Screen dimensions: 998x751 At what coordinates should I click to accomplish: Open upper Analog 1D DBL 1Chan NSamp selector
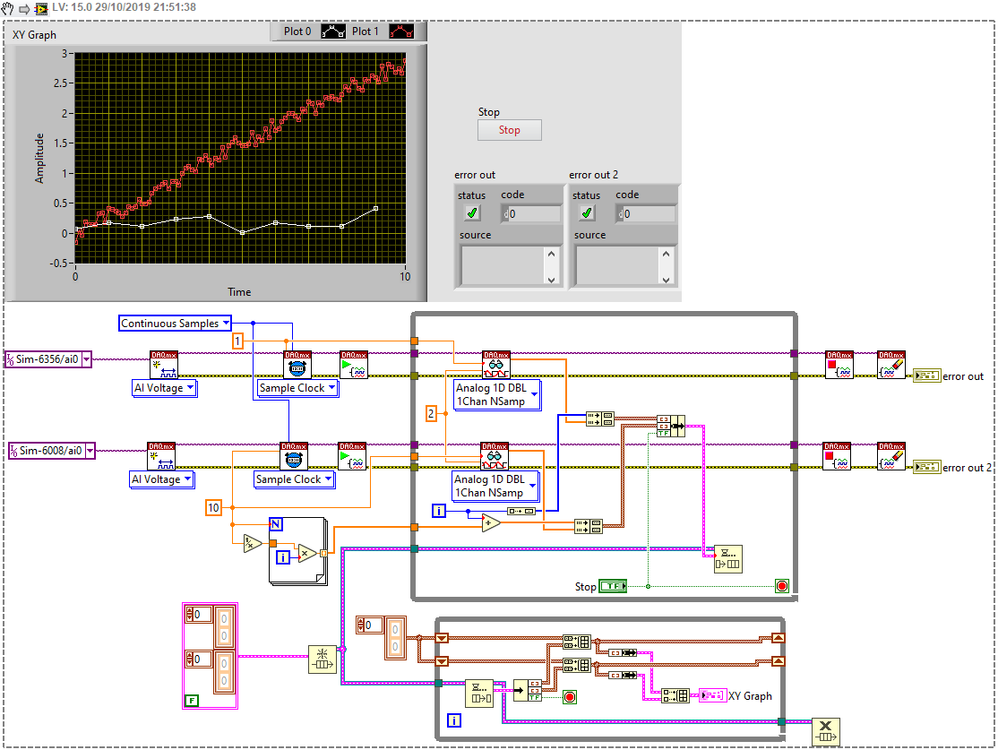coord(534,395)
